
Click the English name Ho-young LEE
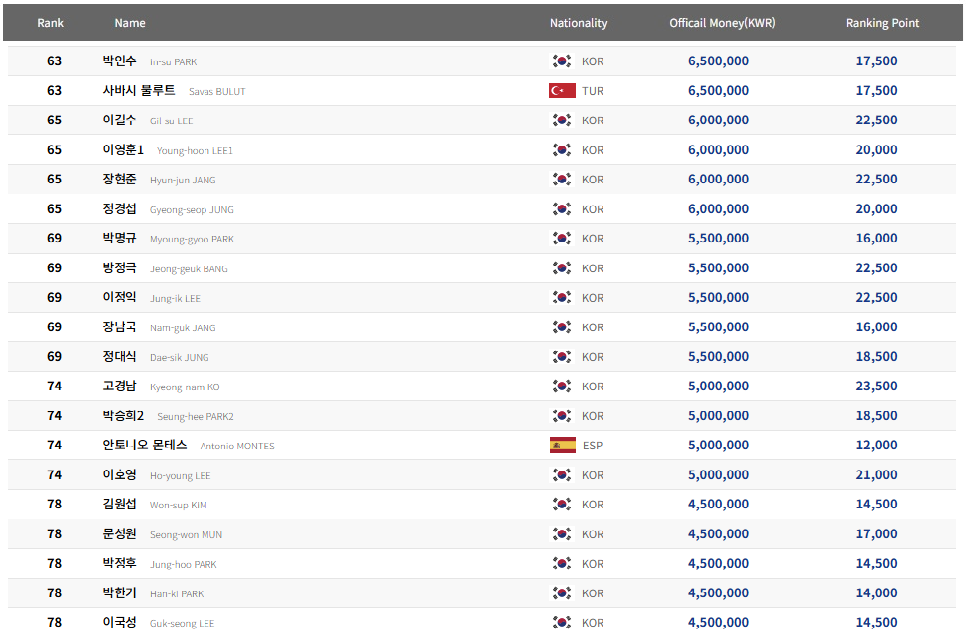(x=180, y=476)
